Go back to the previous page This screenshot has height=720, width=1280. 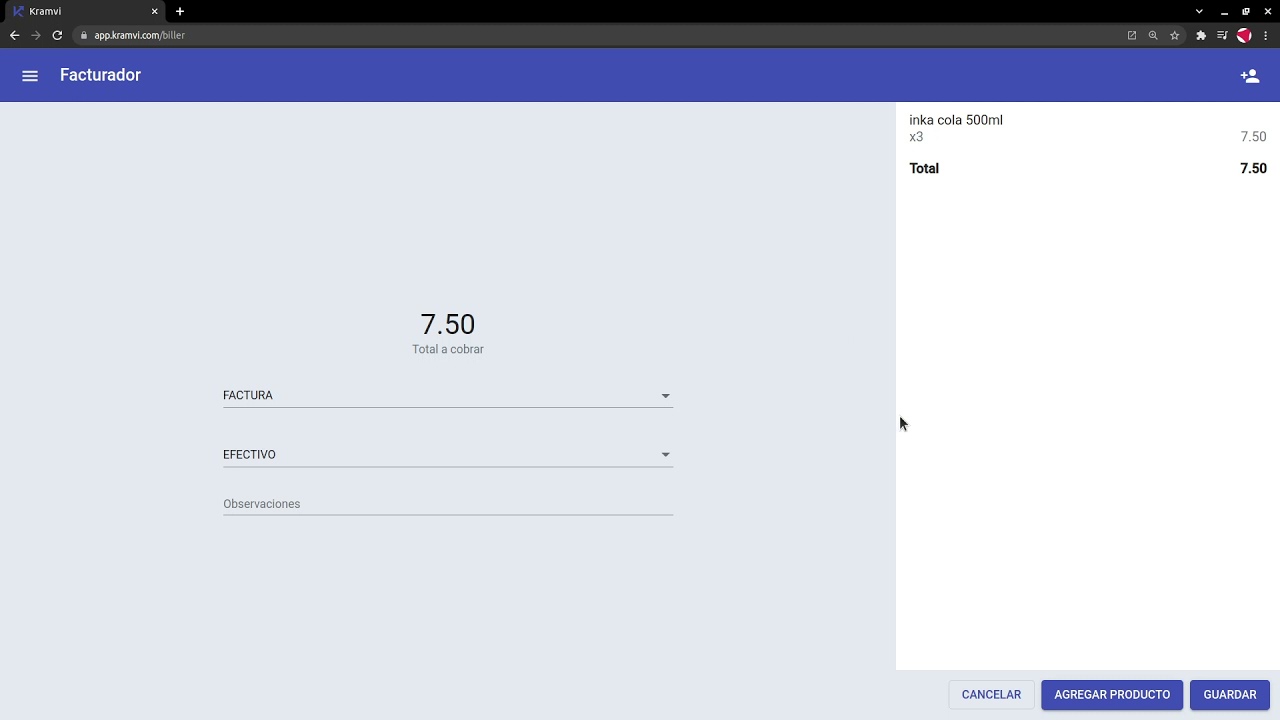coord(14,35)
